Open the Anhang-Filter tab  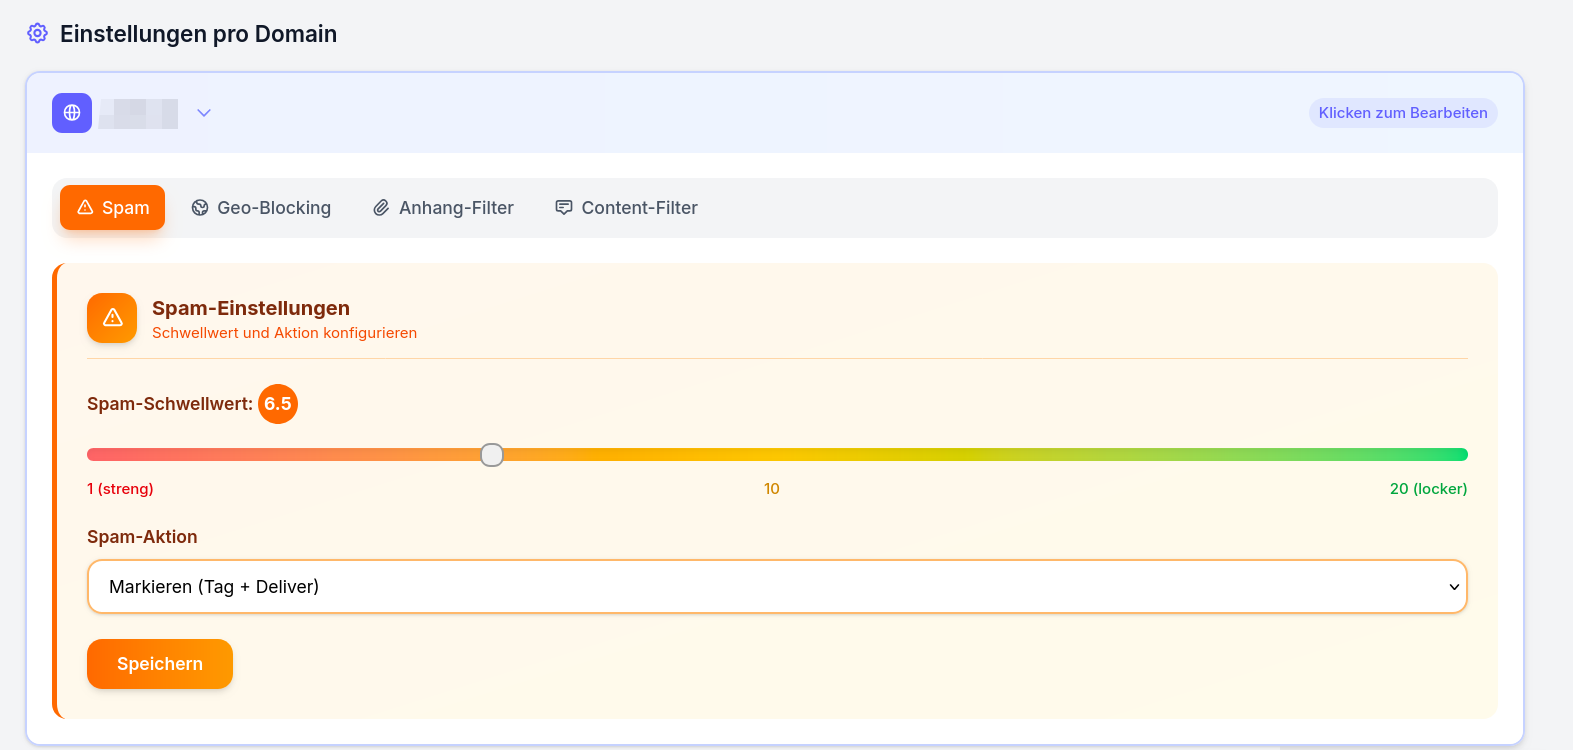pyautogui.click(x=444, y=208)
